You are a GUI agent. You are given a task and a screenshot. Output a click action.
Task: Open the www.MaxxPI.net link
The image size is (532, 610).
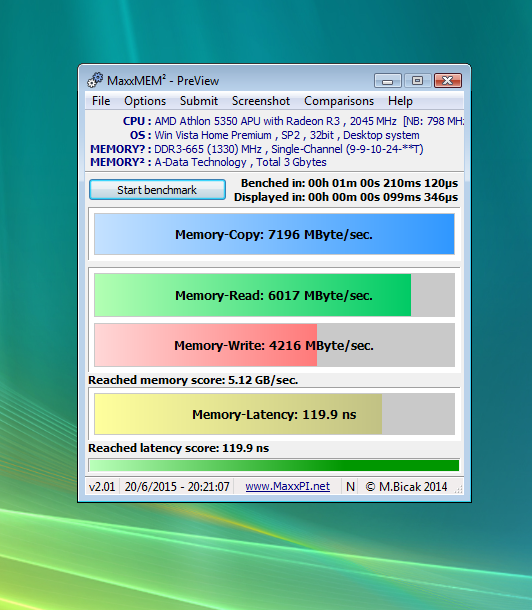pos(287,487)
